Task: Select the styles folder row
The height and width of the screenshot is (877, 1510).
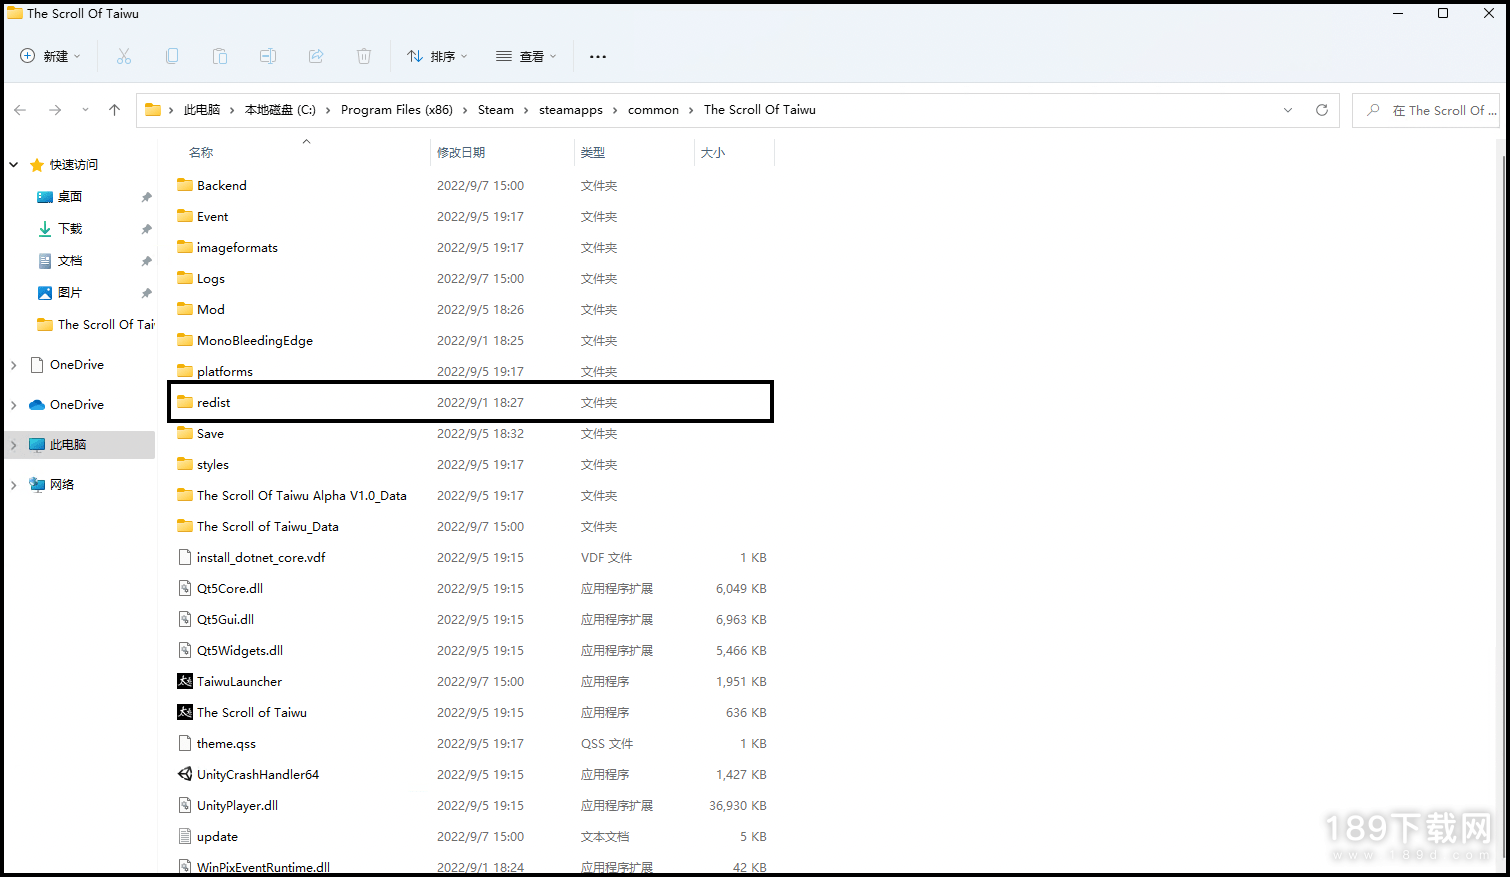Action: tap(472, 464)
